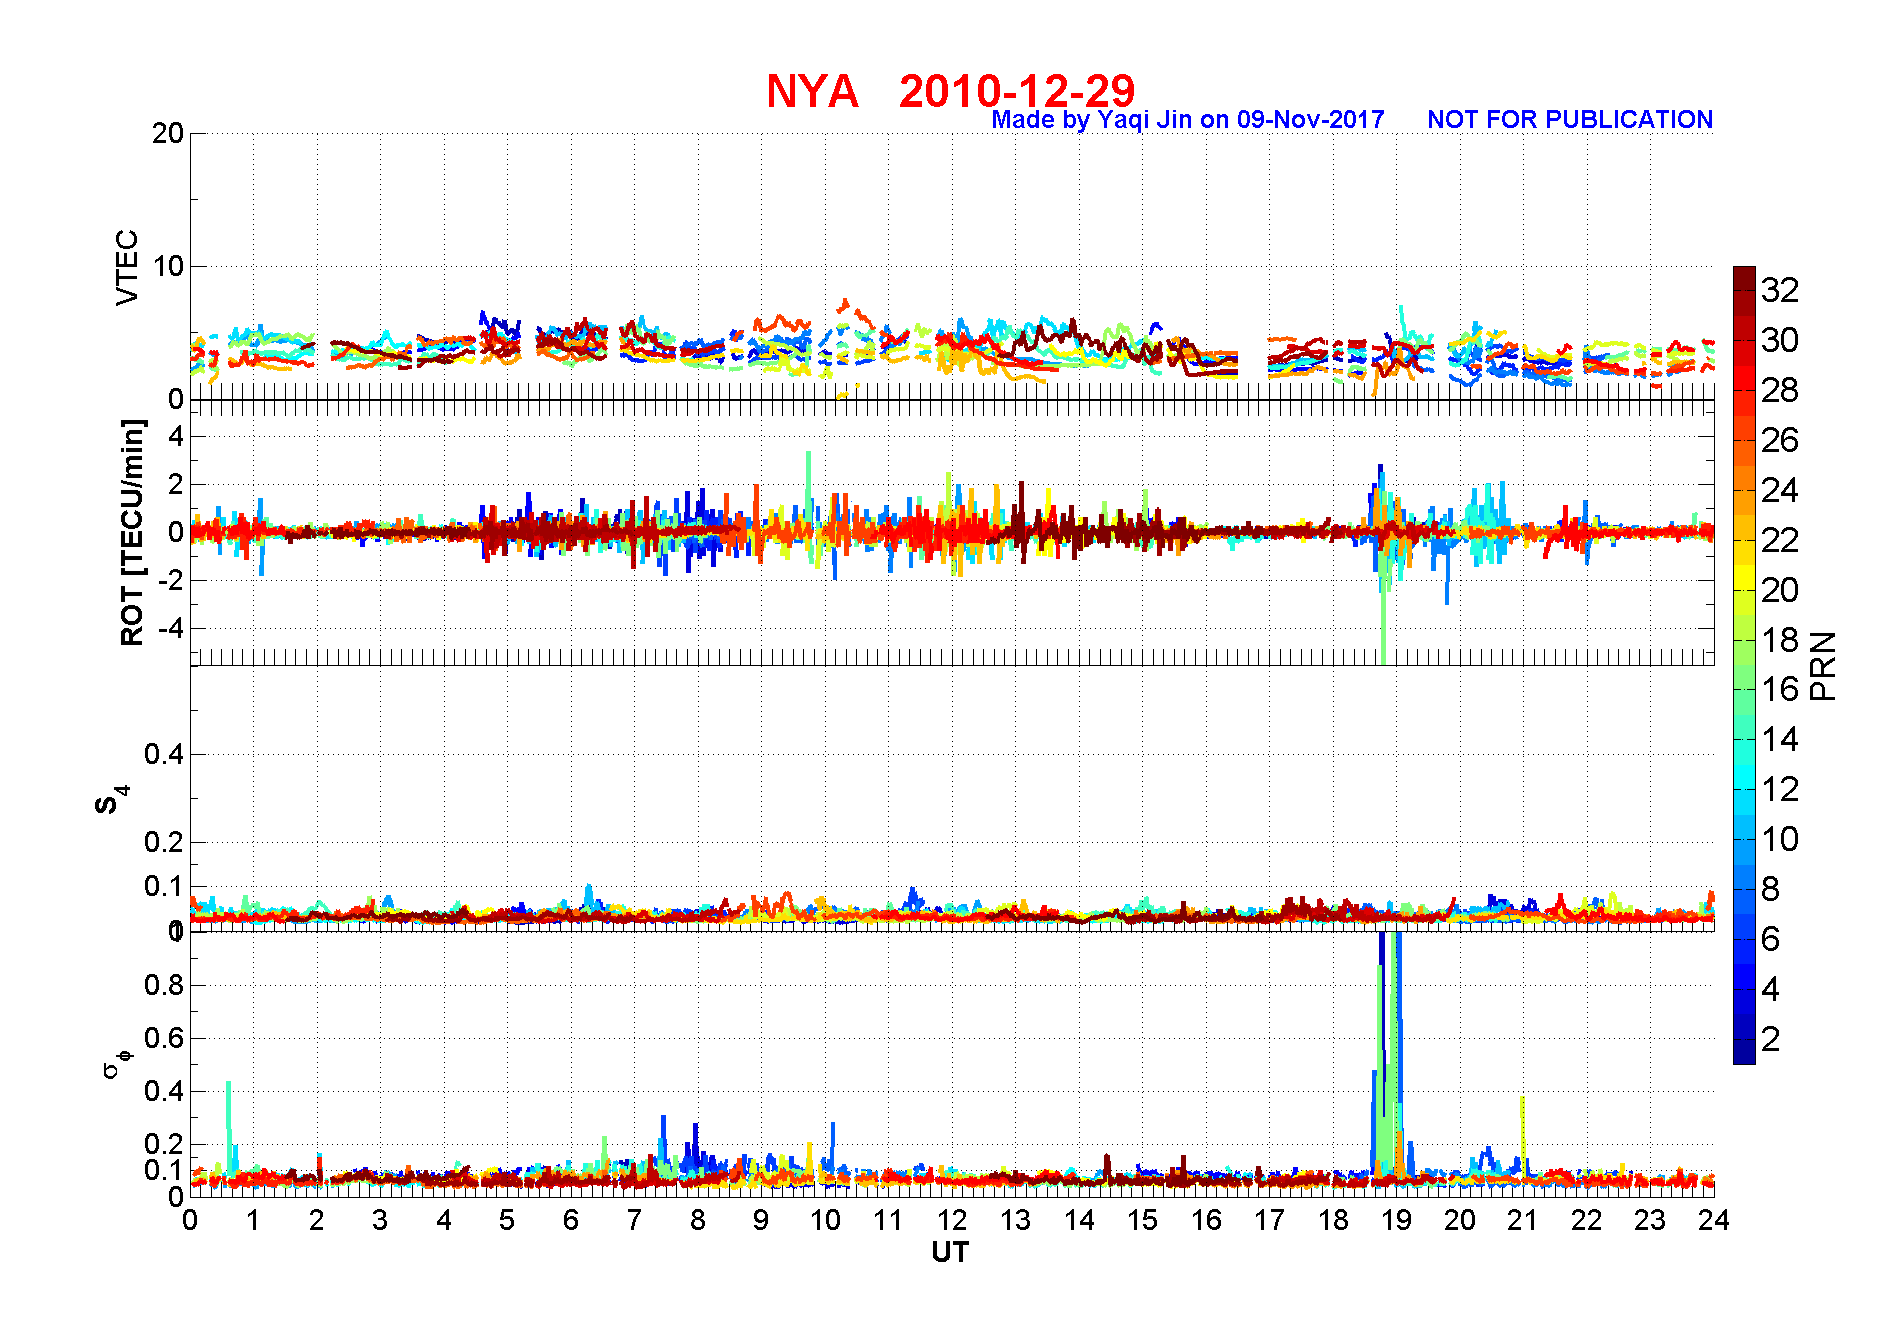Click the UT axis tick label 17
This screenshot has height=1330, width=1904.
click(x=1270, y=1221)
